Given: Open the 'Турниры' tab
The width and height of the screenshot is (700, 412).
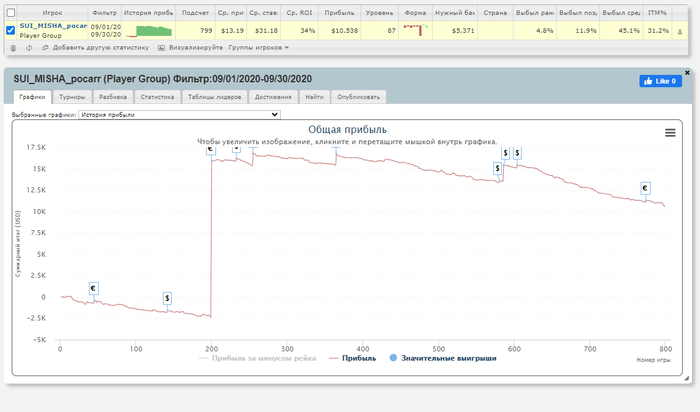Looking at the screenshot, I should (x=72, y=97).
